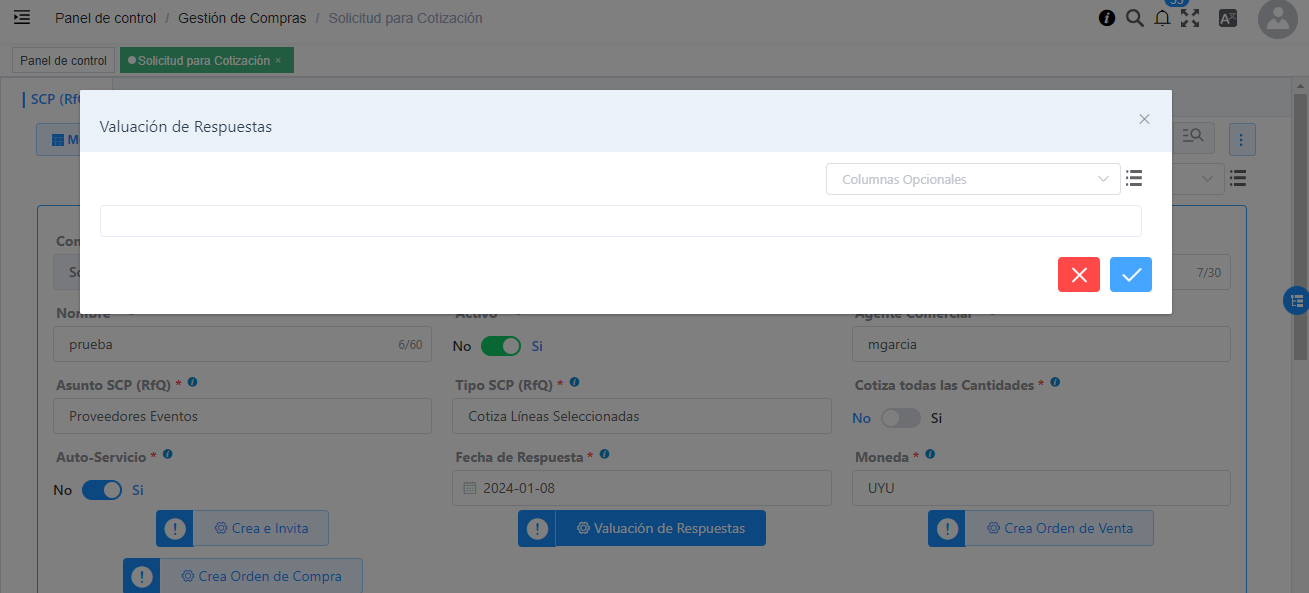Screen dimensions: 1309x593
Task: Toggle the Activo switch
Action: 500,346
